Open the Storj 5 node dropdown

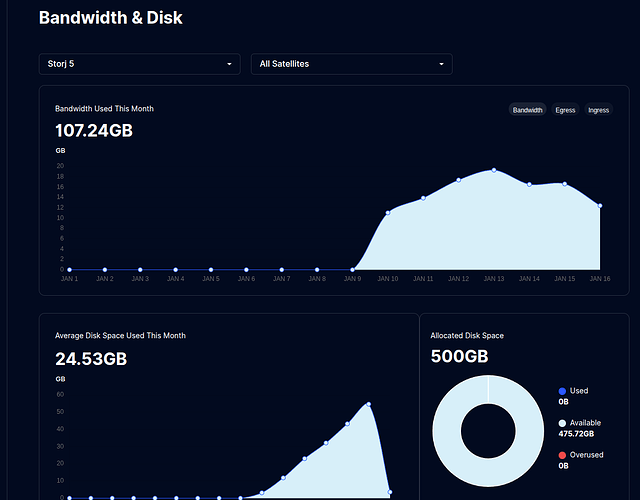139,64
